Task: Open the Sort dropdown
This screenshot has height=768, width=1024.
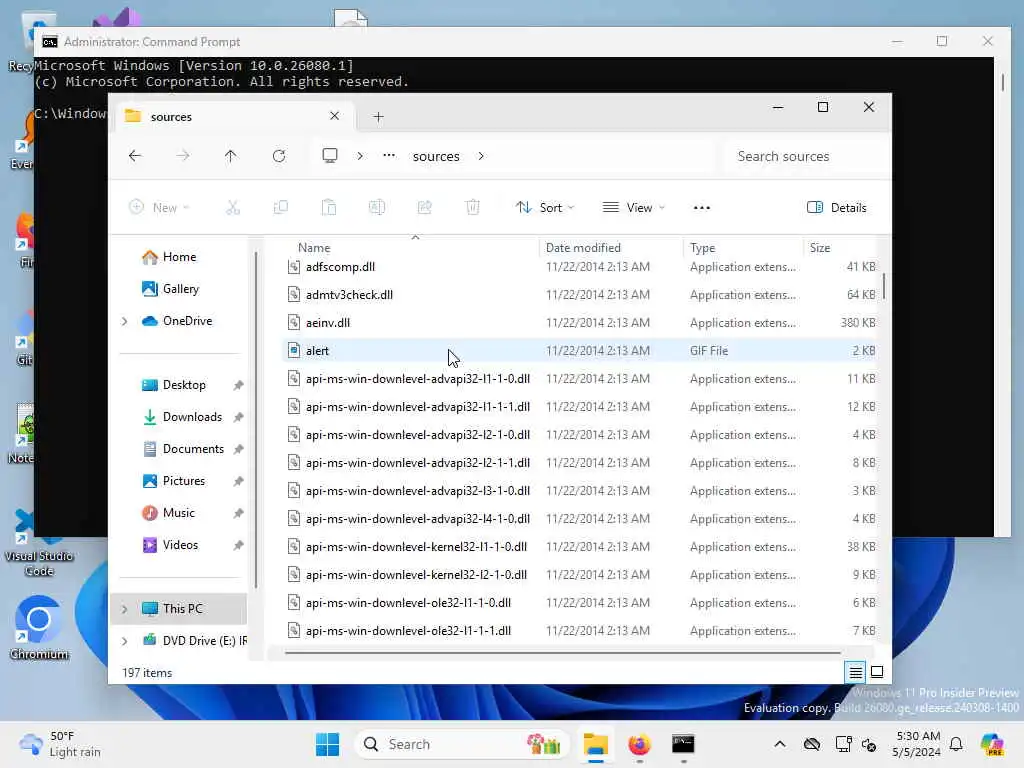Action: click(545, 208)
